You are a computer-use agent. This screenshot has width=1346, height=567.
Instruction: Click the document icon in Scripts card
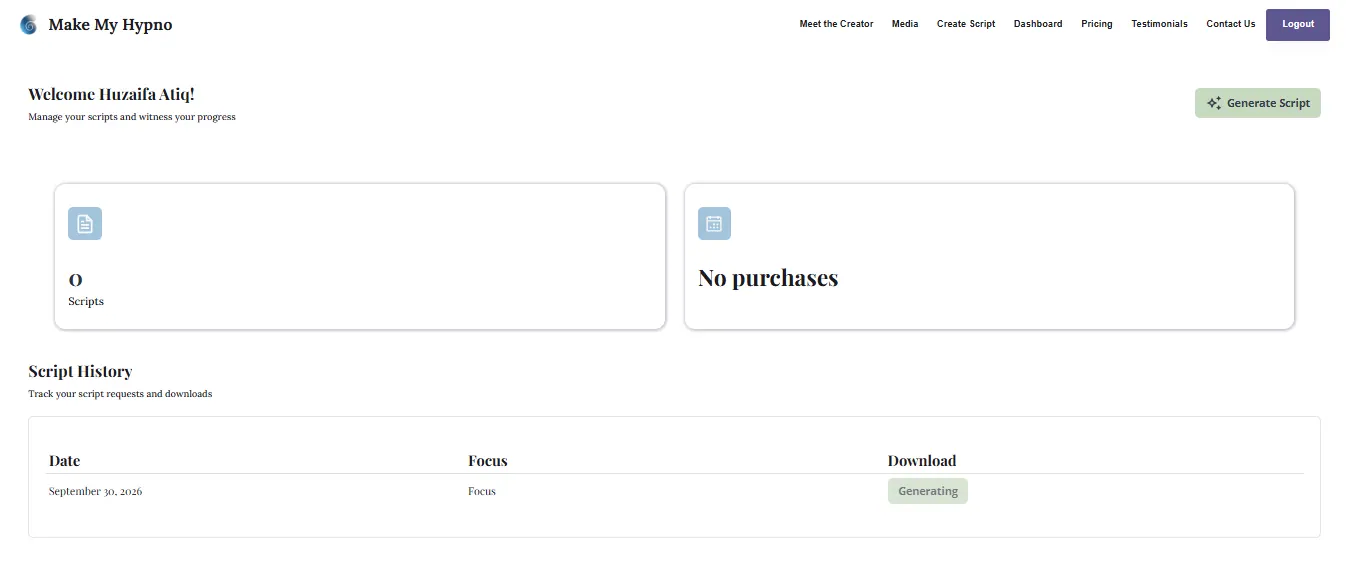(x=85, y=223)
